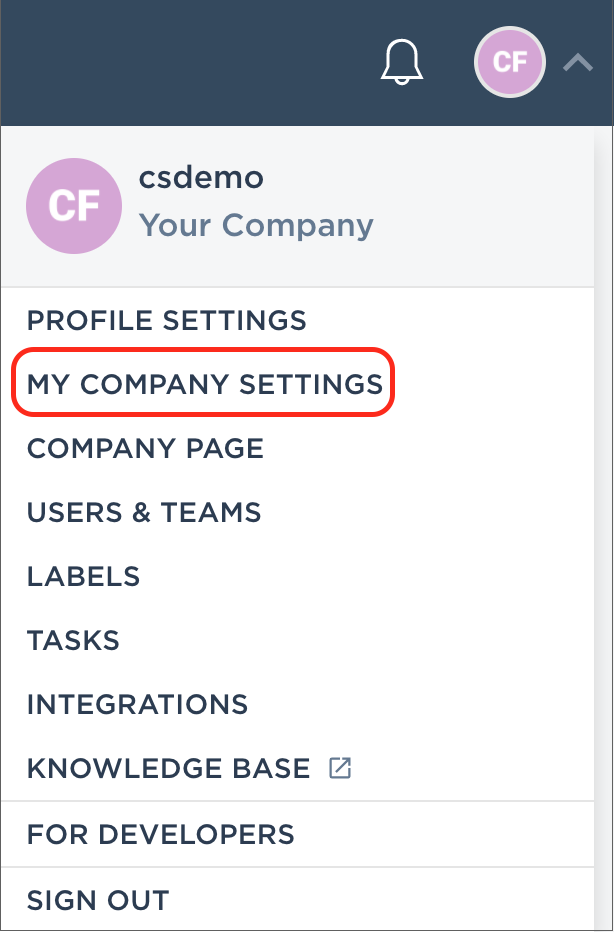Open the Tasks section

tap(73, 640)
